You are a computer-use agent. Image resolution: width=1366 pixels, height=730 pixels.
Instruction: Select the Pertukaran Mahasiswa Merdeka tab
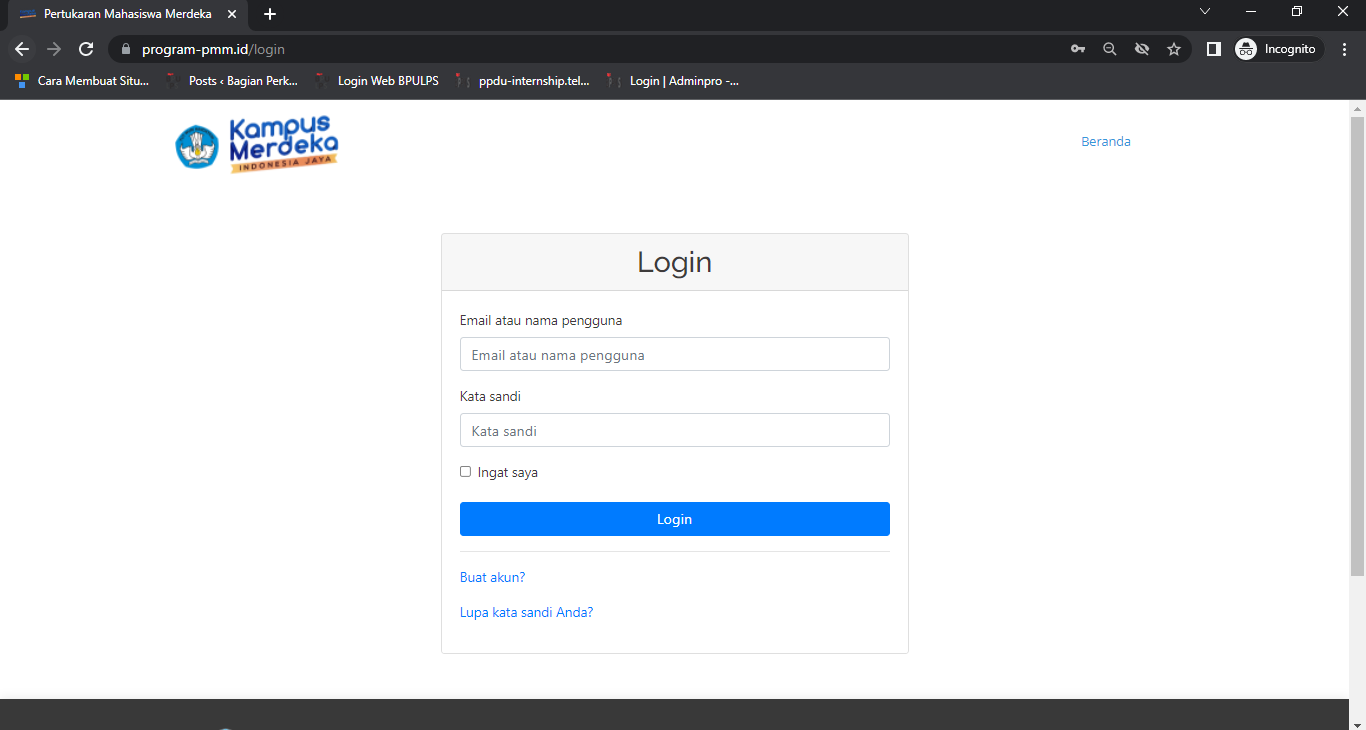[x=126, y=14]
